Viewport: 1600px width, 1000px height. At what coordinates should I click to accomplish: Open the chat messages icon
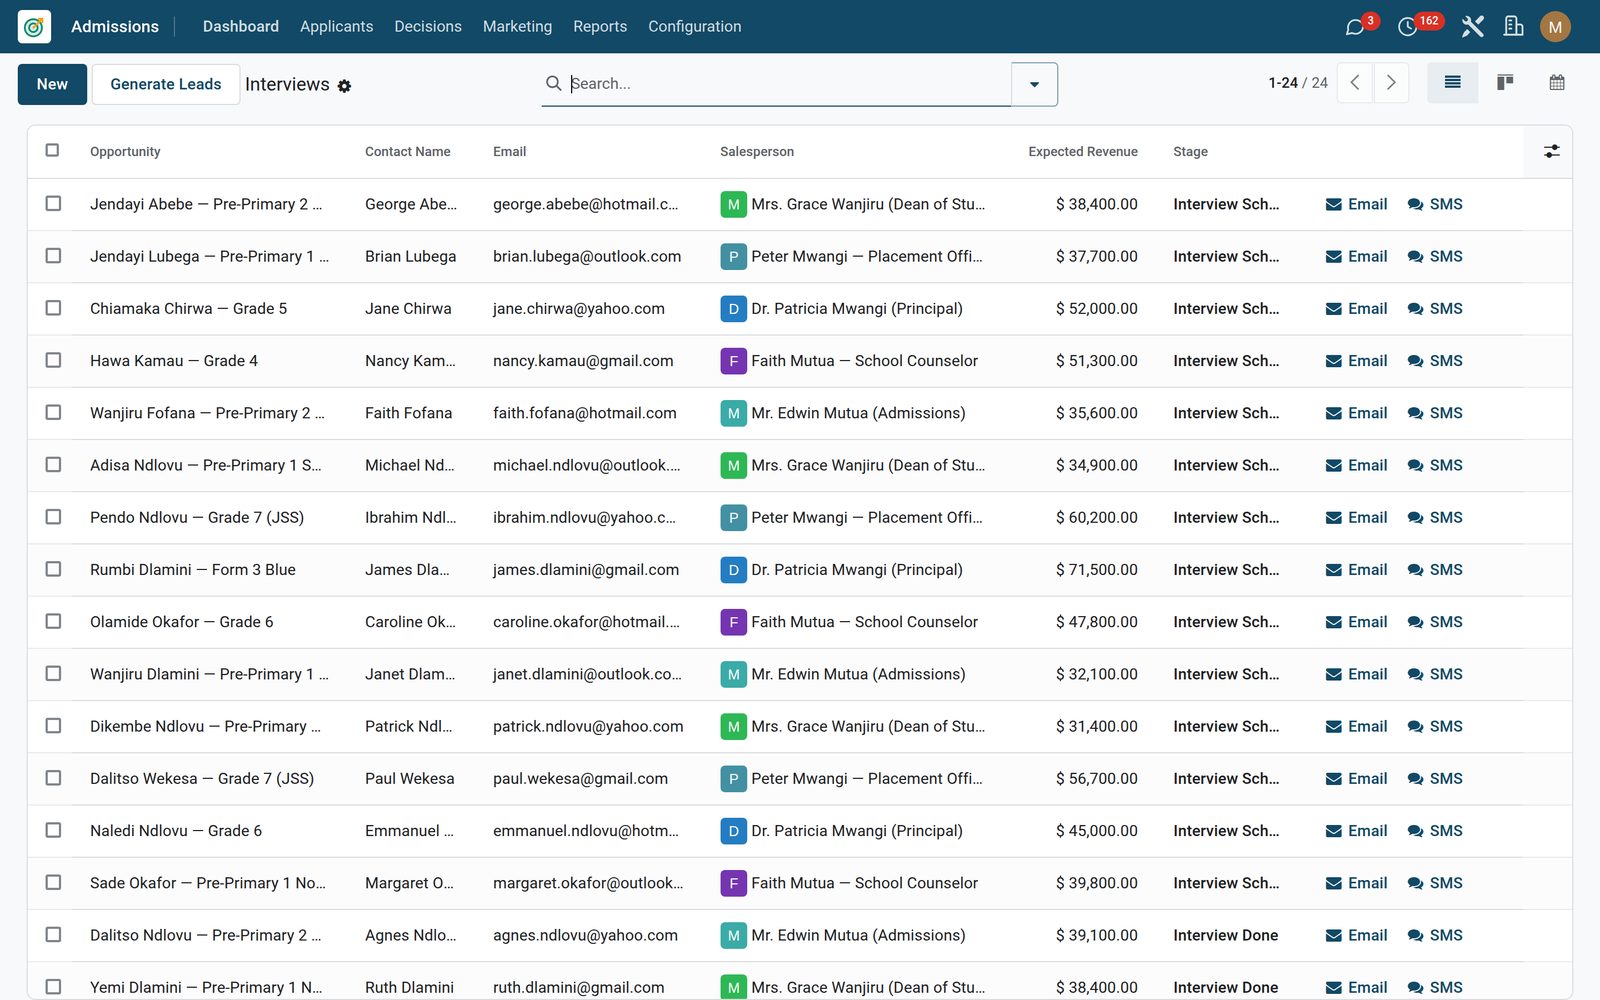pyautogui.click(x=1355, y=27)
